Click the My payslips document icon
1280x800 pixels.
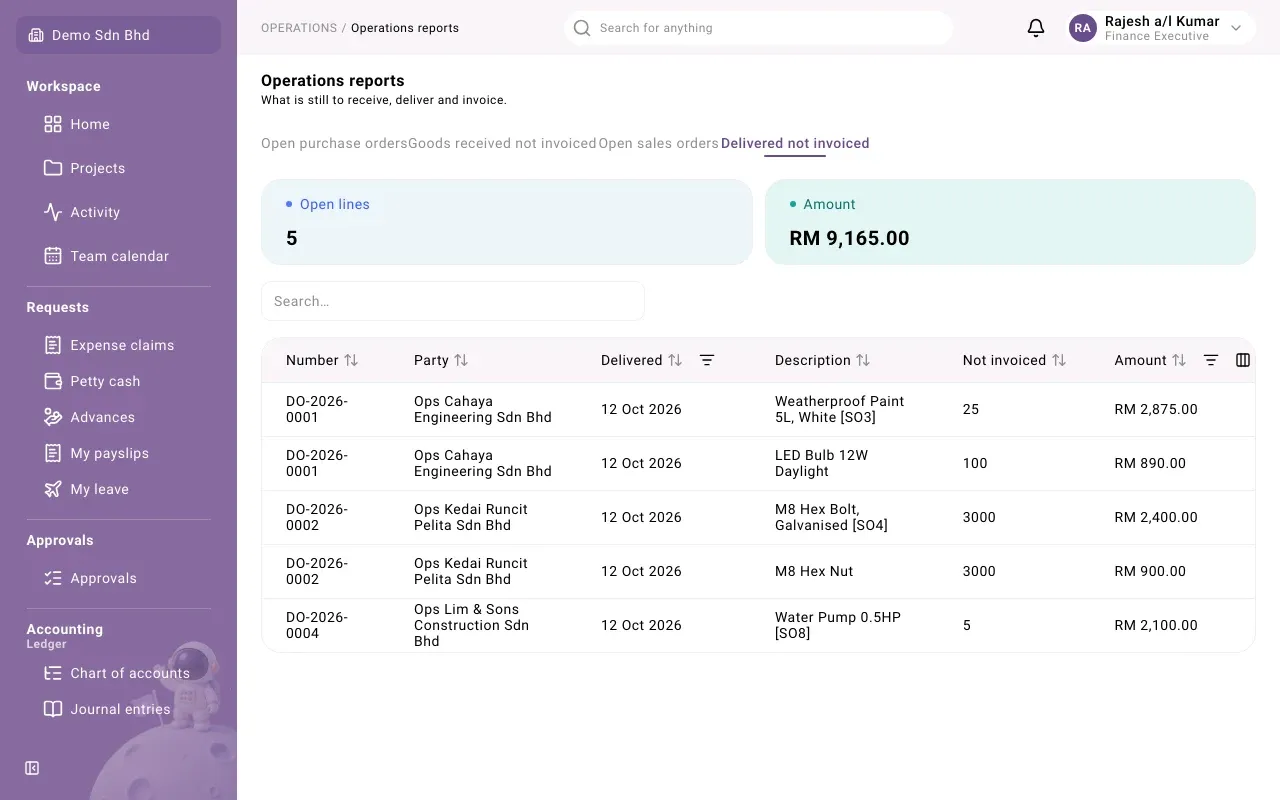pos(53,453)
